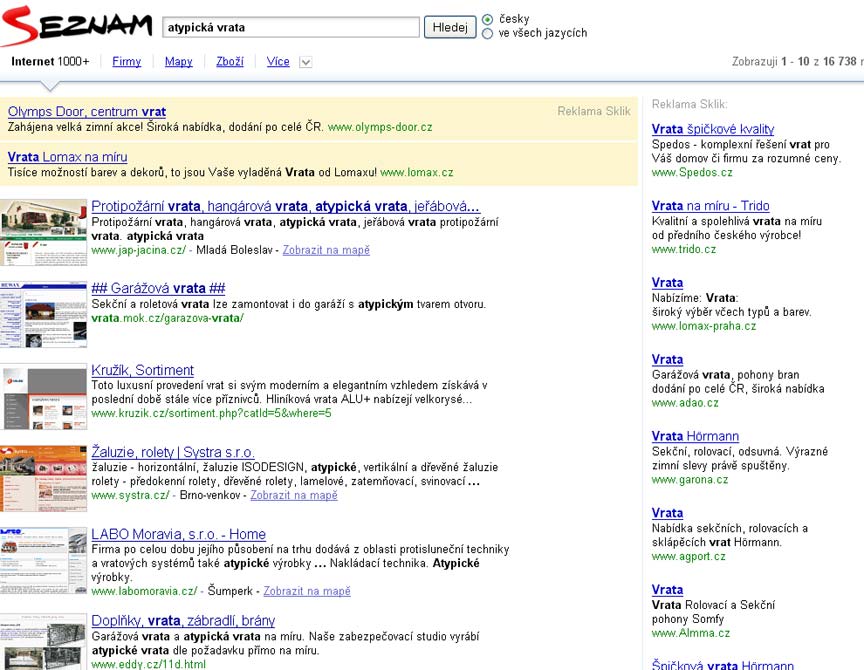
Task: Click the www.Almma.cz URL in sidebar
Action: [691, 633]
